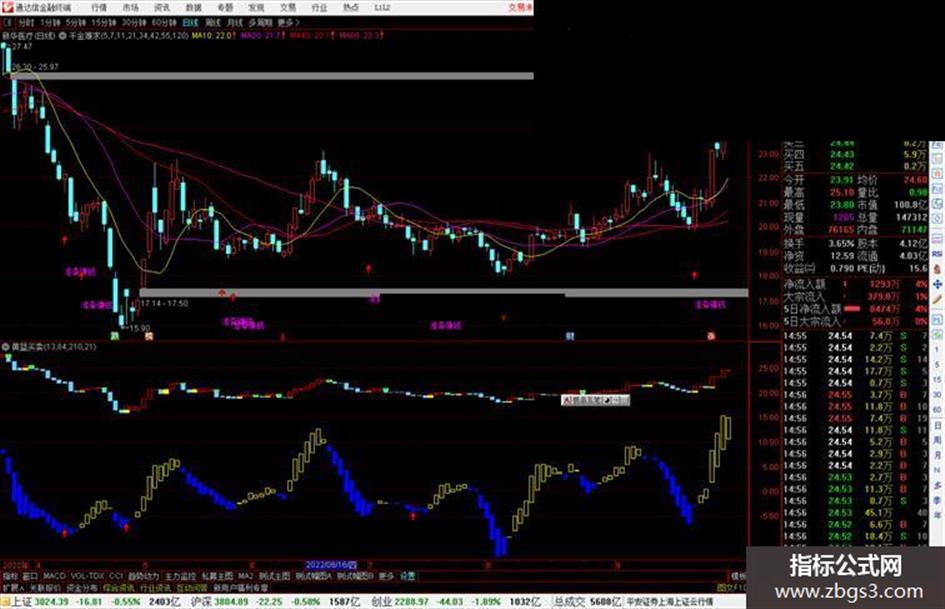The height and width of the screenshot is (609, 945).
Task: Open the 综合资讯 tab
Action: 118,587
